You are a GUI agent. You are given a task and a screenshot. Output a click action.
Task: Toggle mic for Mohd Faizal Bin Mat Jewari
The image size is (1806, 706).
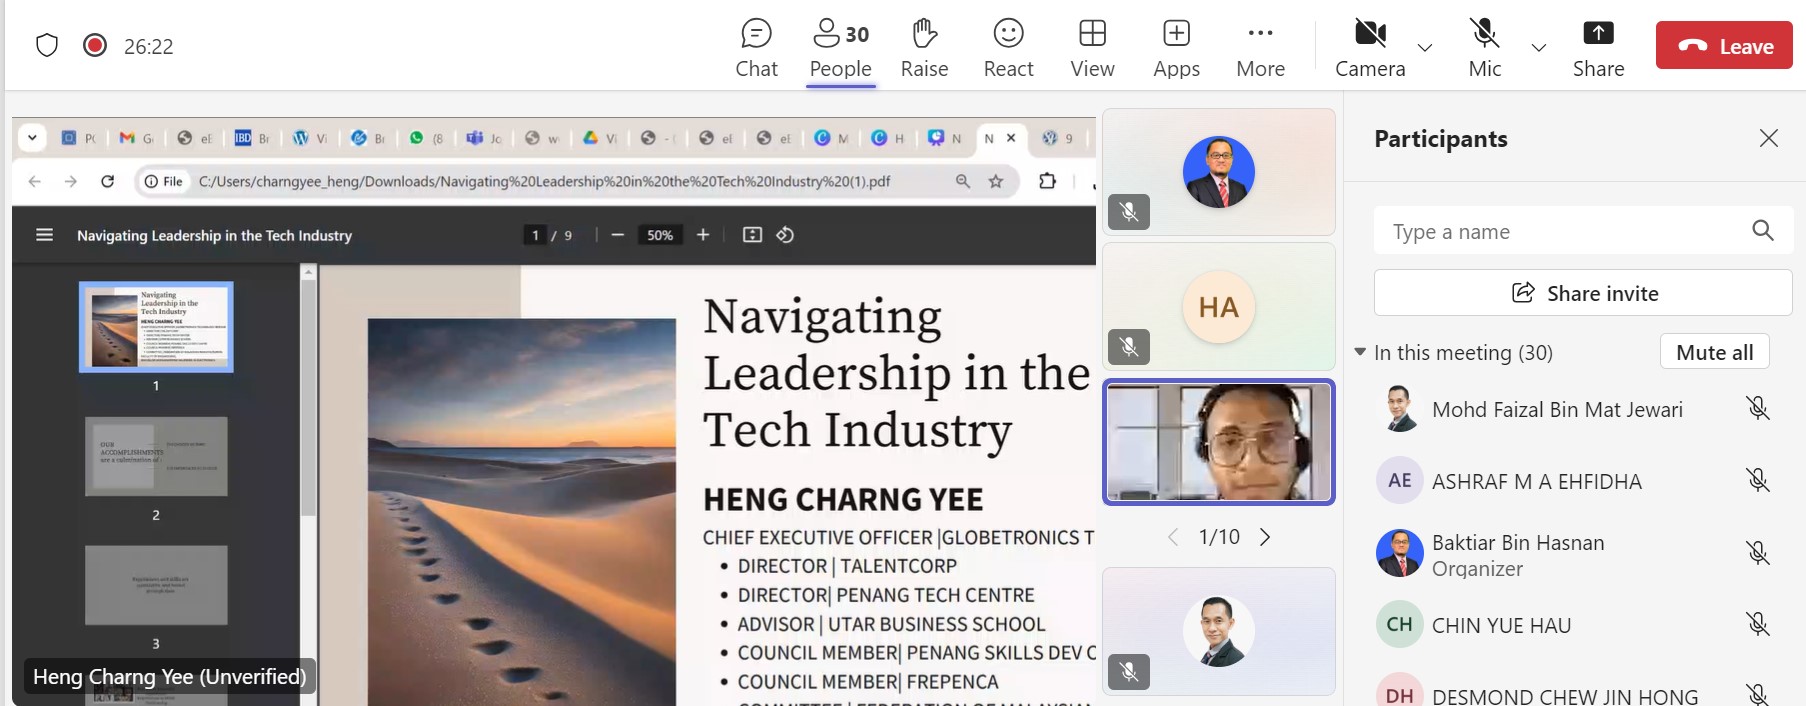pyautogui.click(x=1757, y=409)
